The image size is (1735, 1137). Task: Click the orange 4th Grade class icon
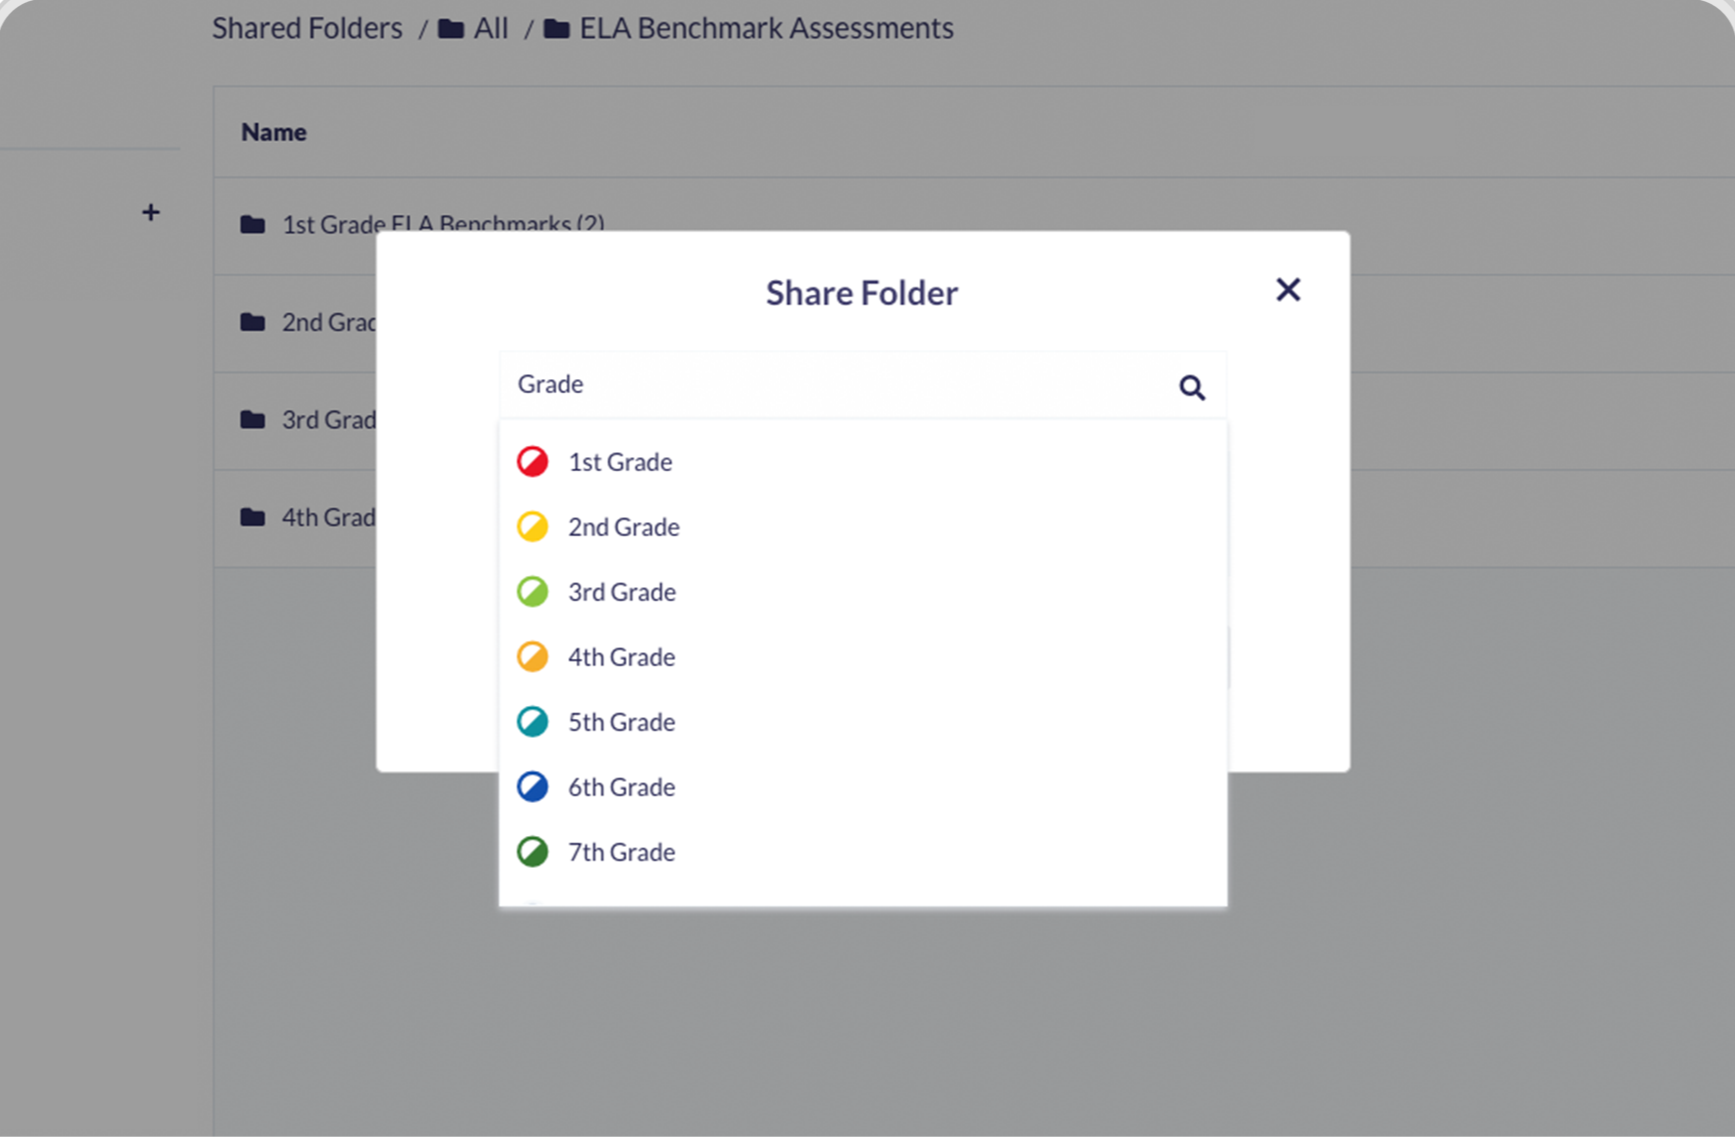(532, 657)
